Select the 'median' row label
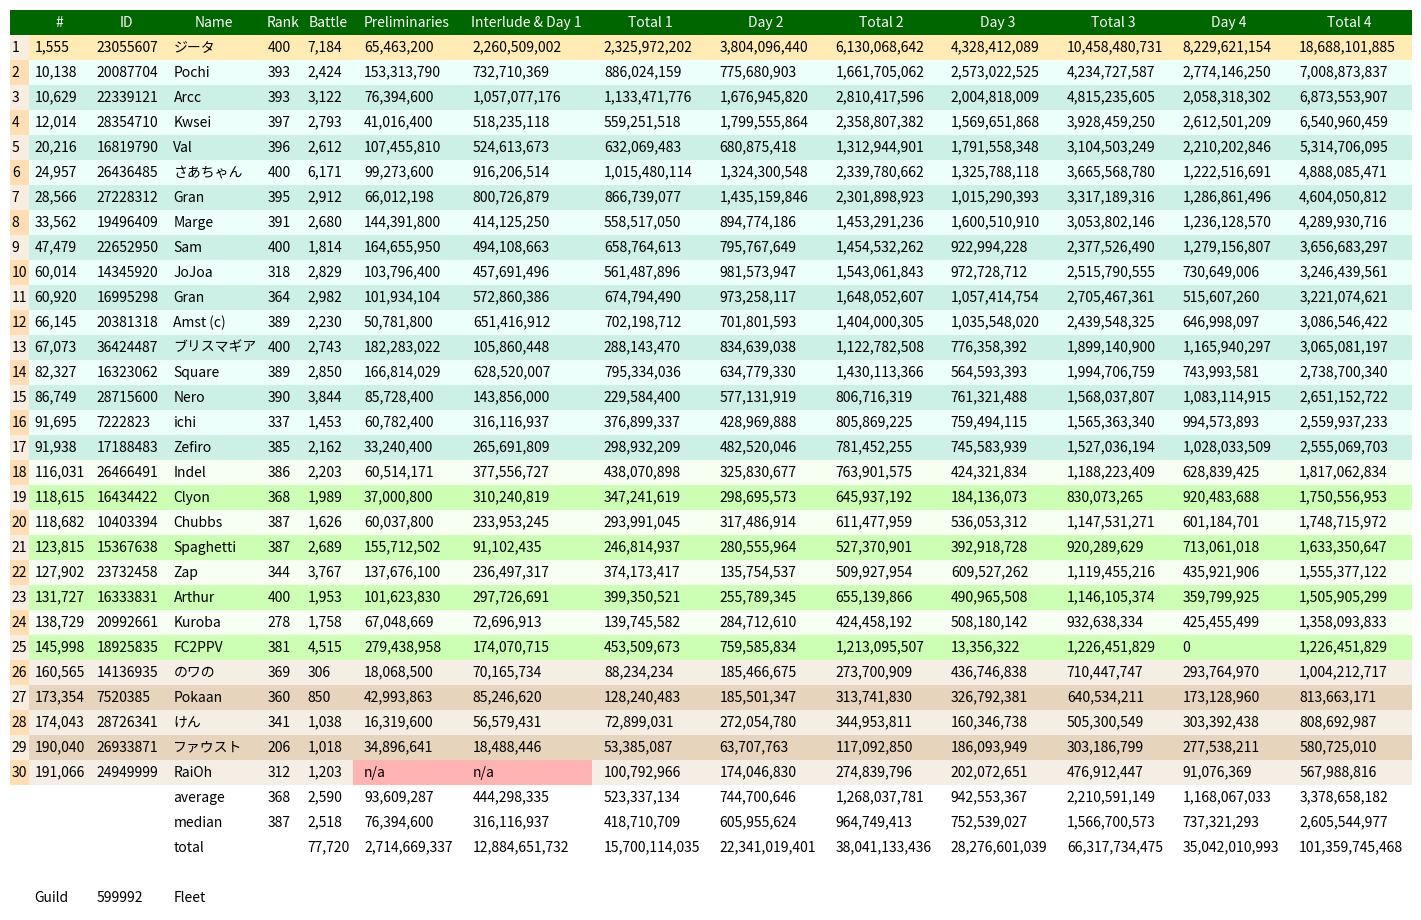The image size is (1421, 920). 198,822
